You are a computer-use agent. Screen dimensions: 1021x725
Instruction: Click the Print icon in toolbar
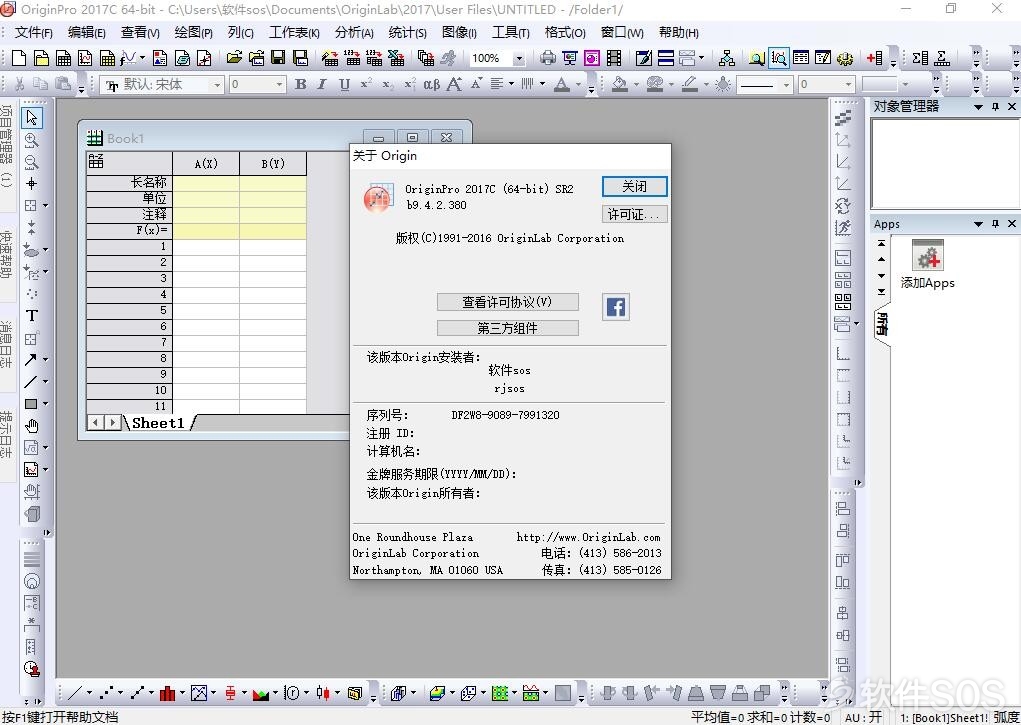coord(548,59)
